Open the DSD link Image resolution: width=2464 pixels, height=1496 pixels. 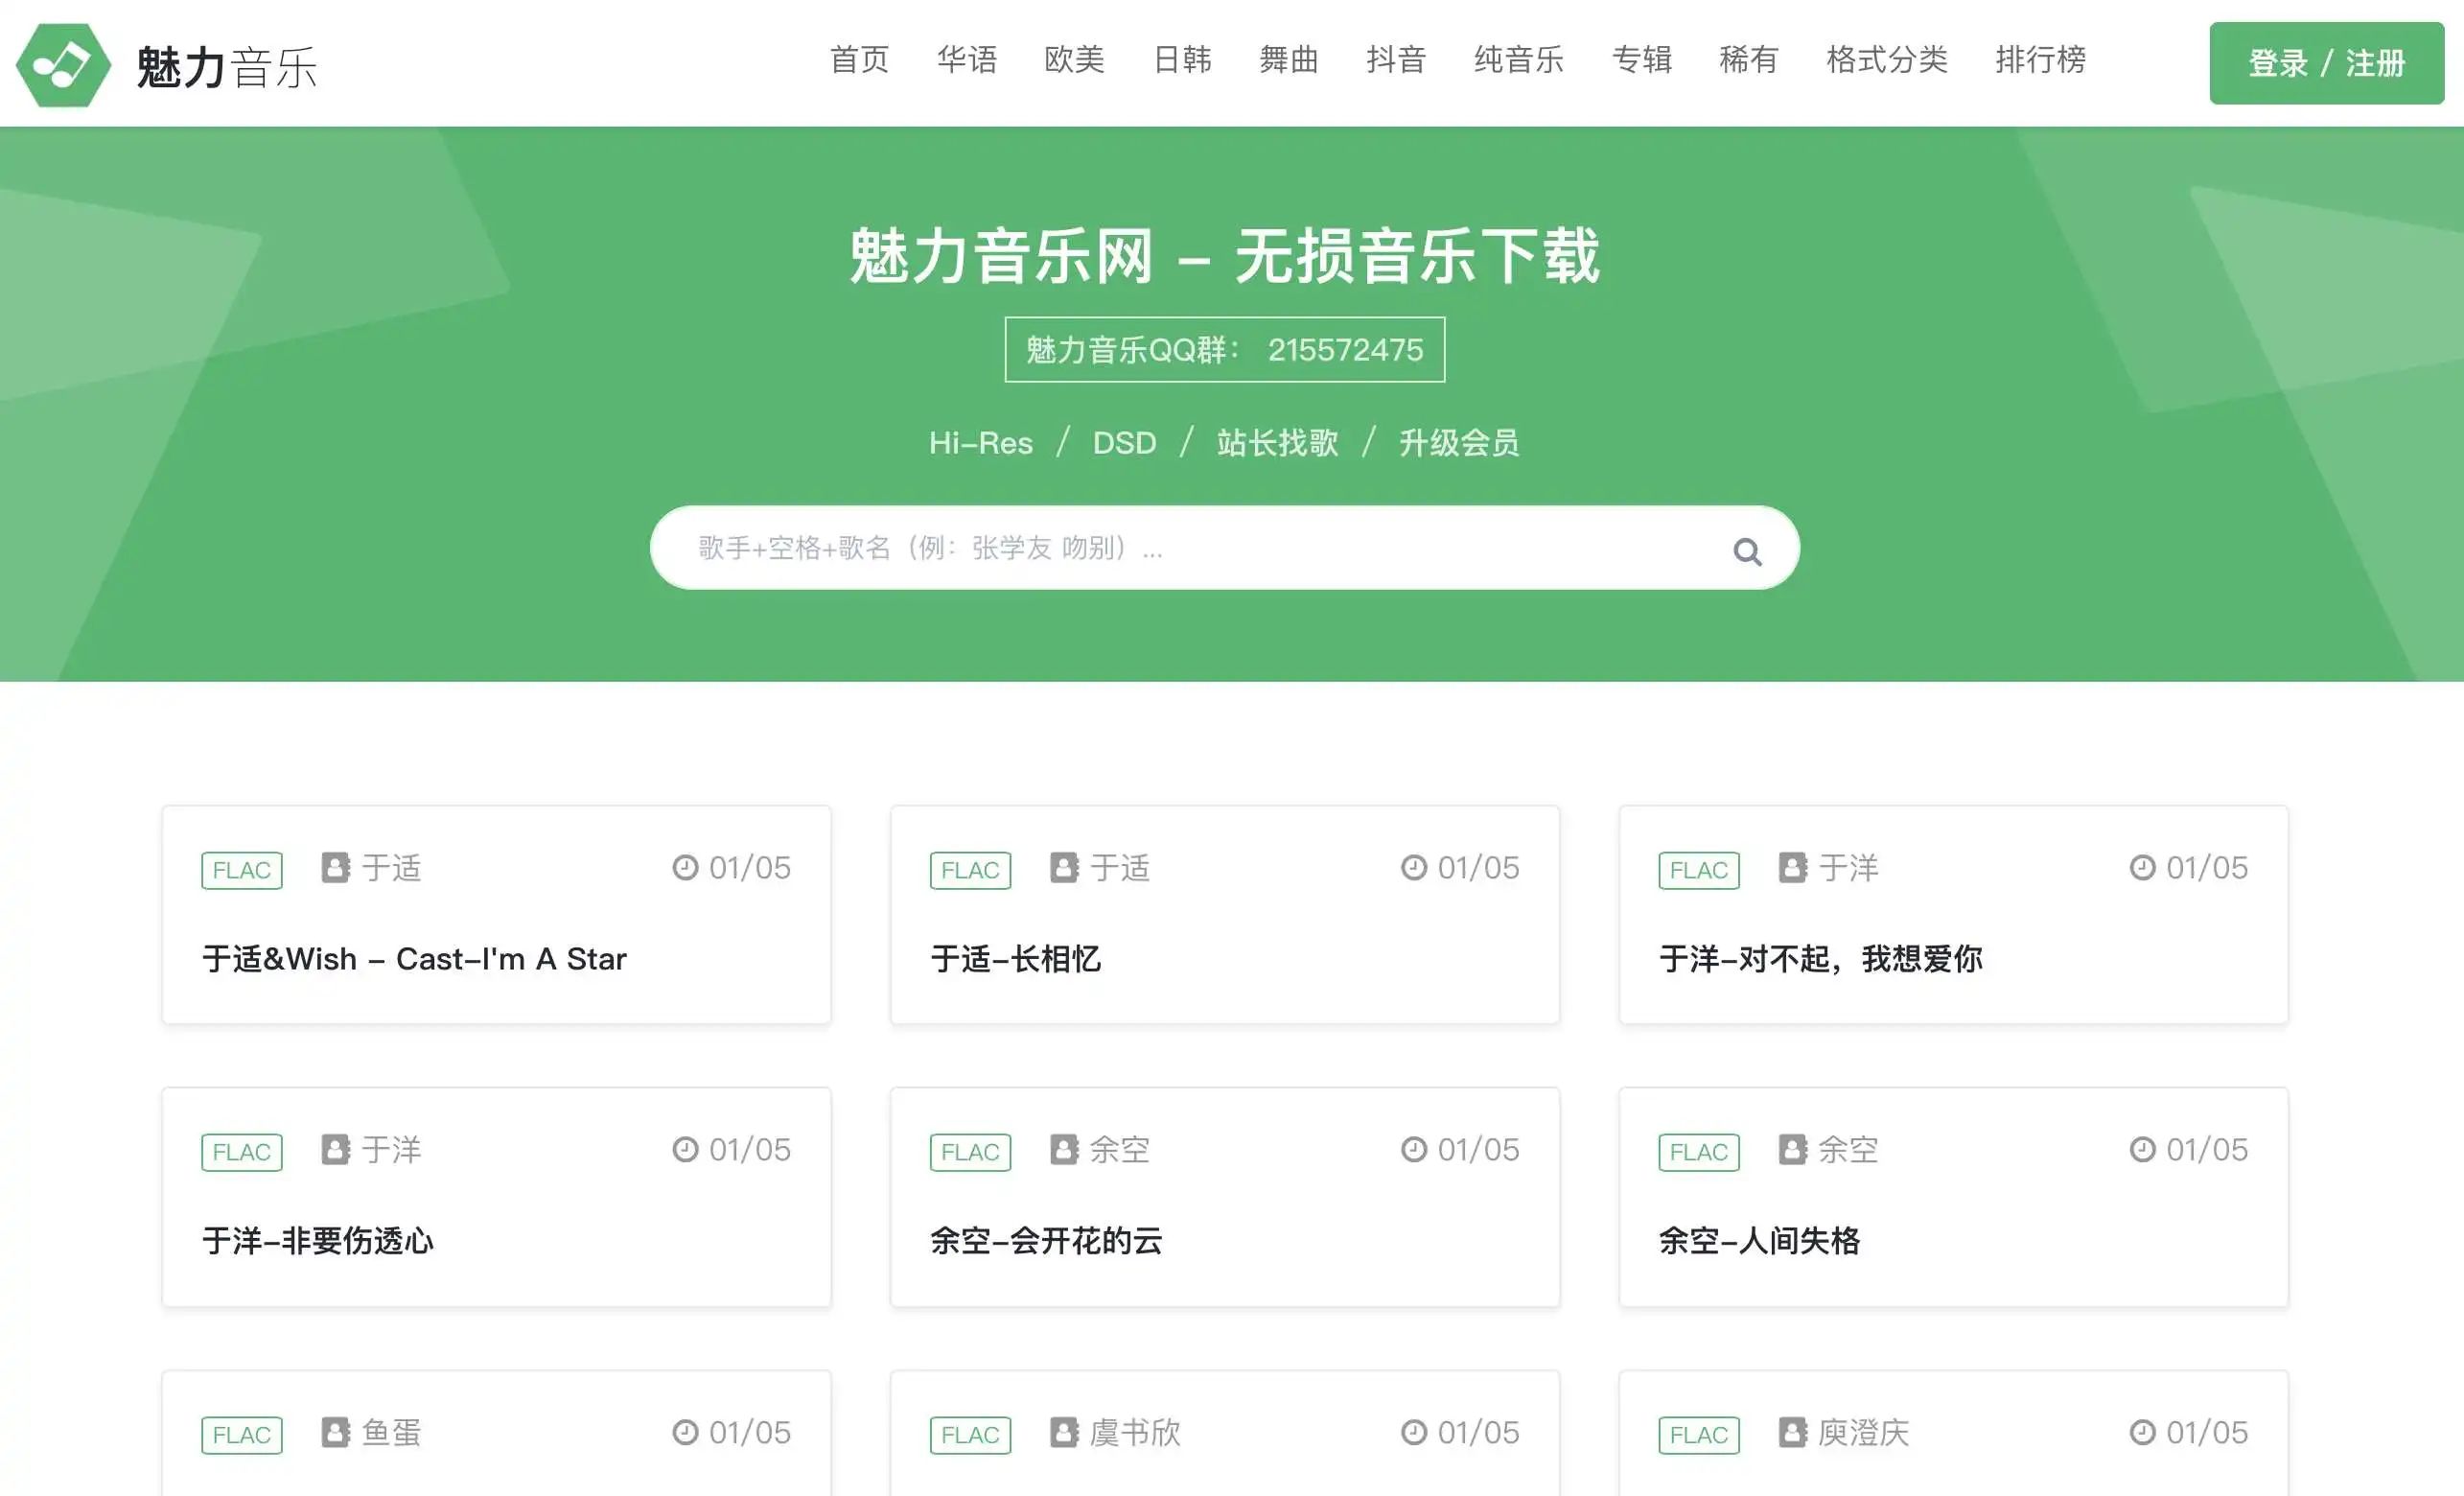[x=1124, y=442]
